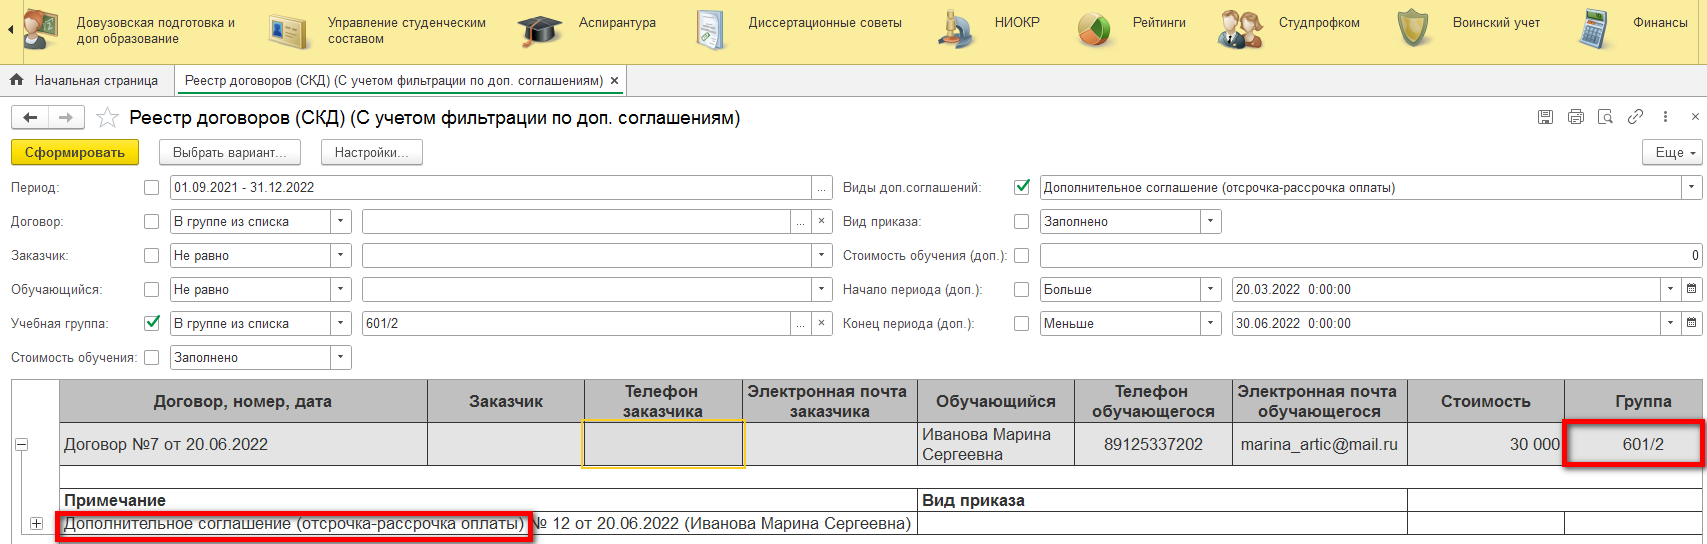This screenshot has width=1707, height=544.
Task: Print the report with printer icon
Action: pos(1576,117)
